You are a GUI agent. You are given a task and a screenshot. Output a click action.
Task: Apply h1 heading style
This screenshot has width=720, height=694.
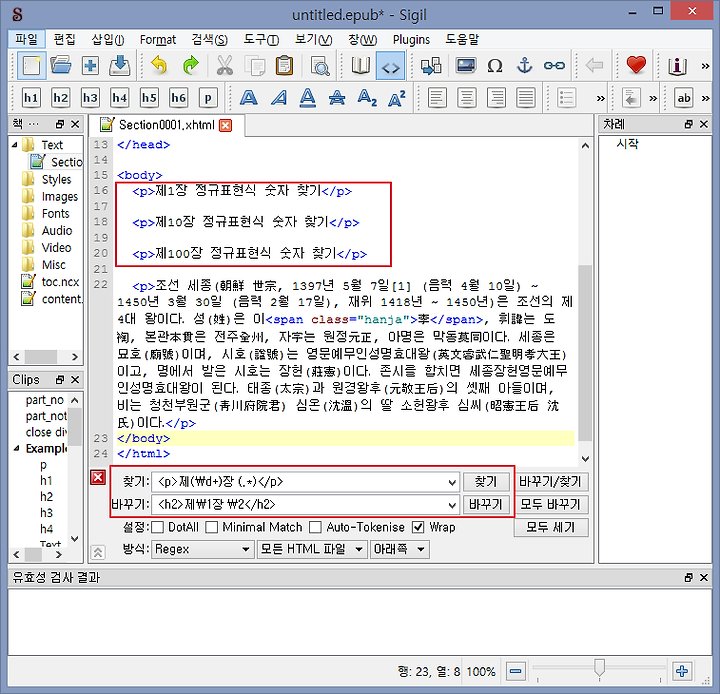pyautogui.click(x=31, y=98)
